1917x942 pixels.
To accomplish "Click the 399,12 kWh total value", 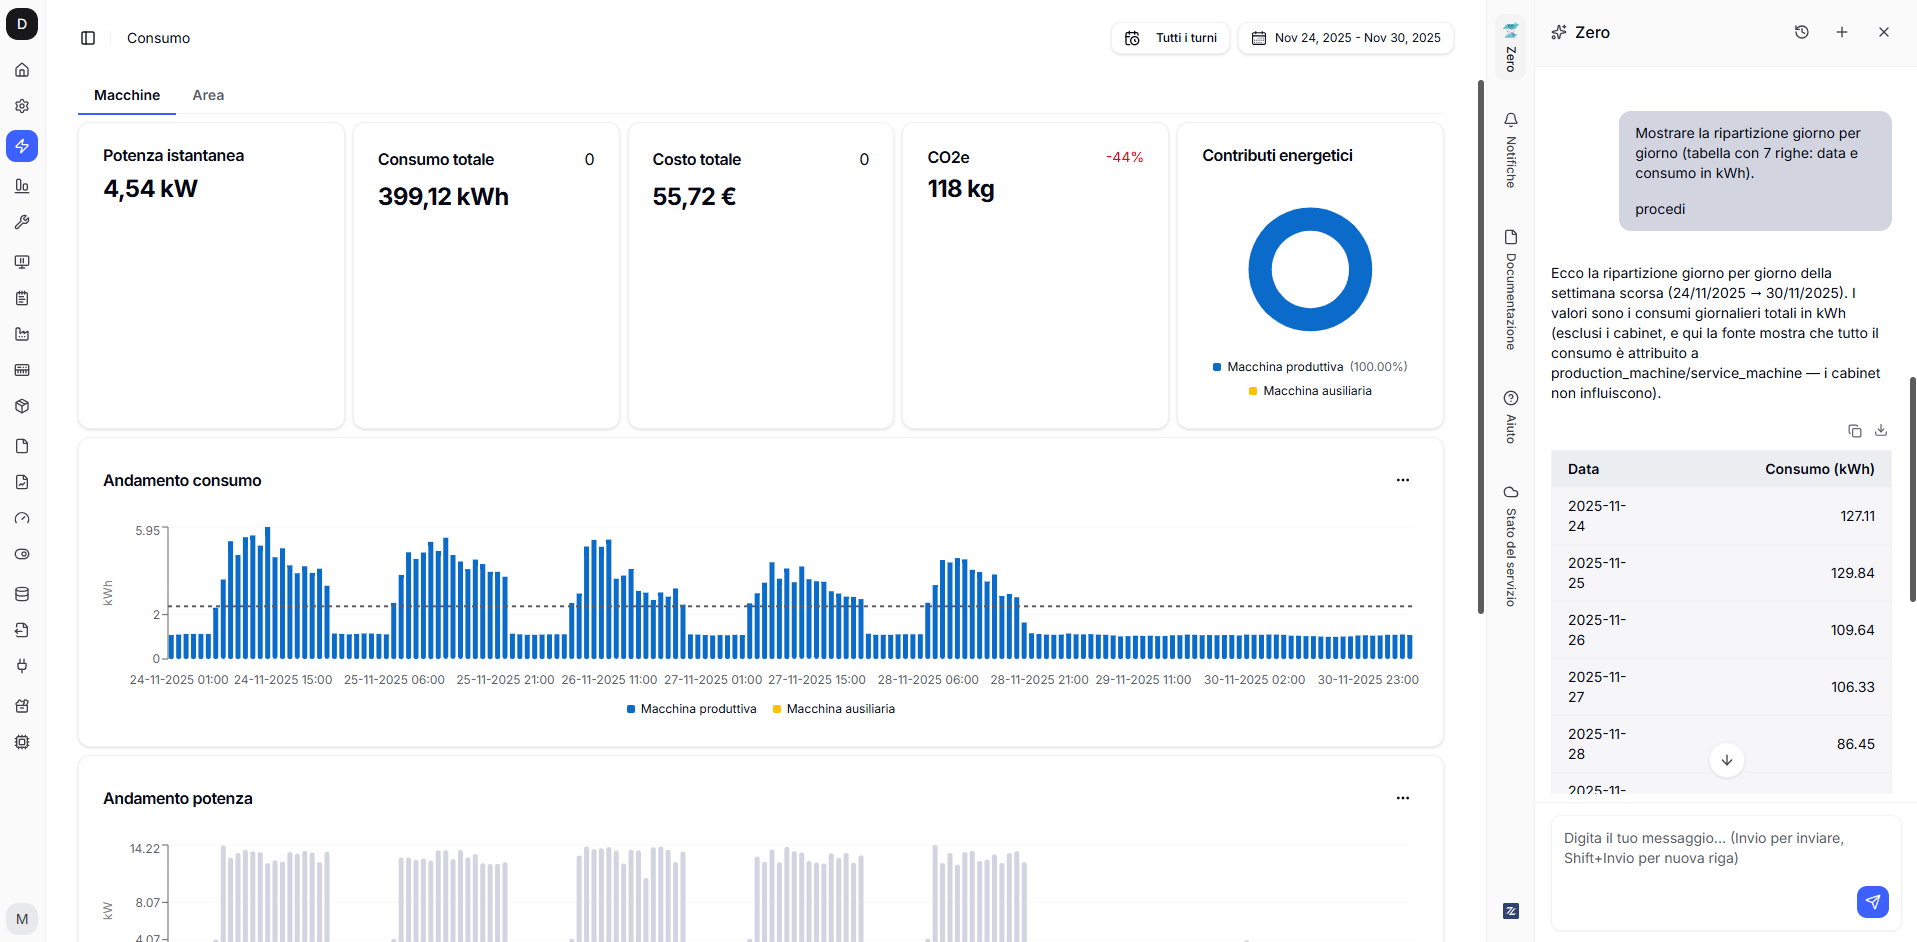I will pyautogui.click(x=443, y=197).
